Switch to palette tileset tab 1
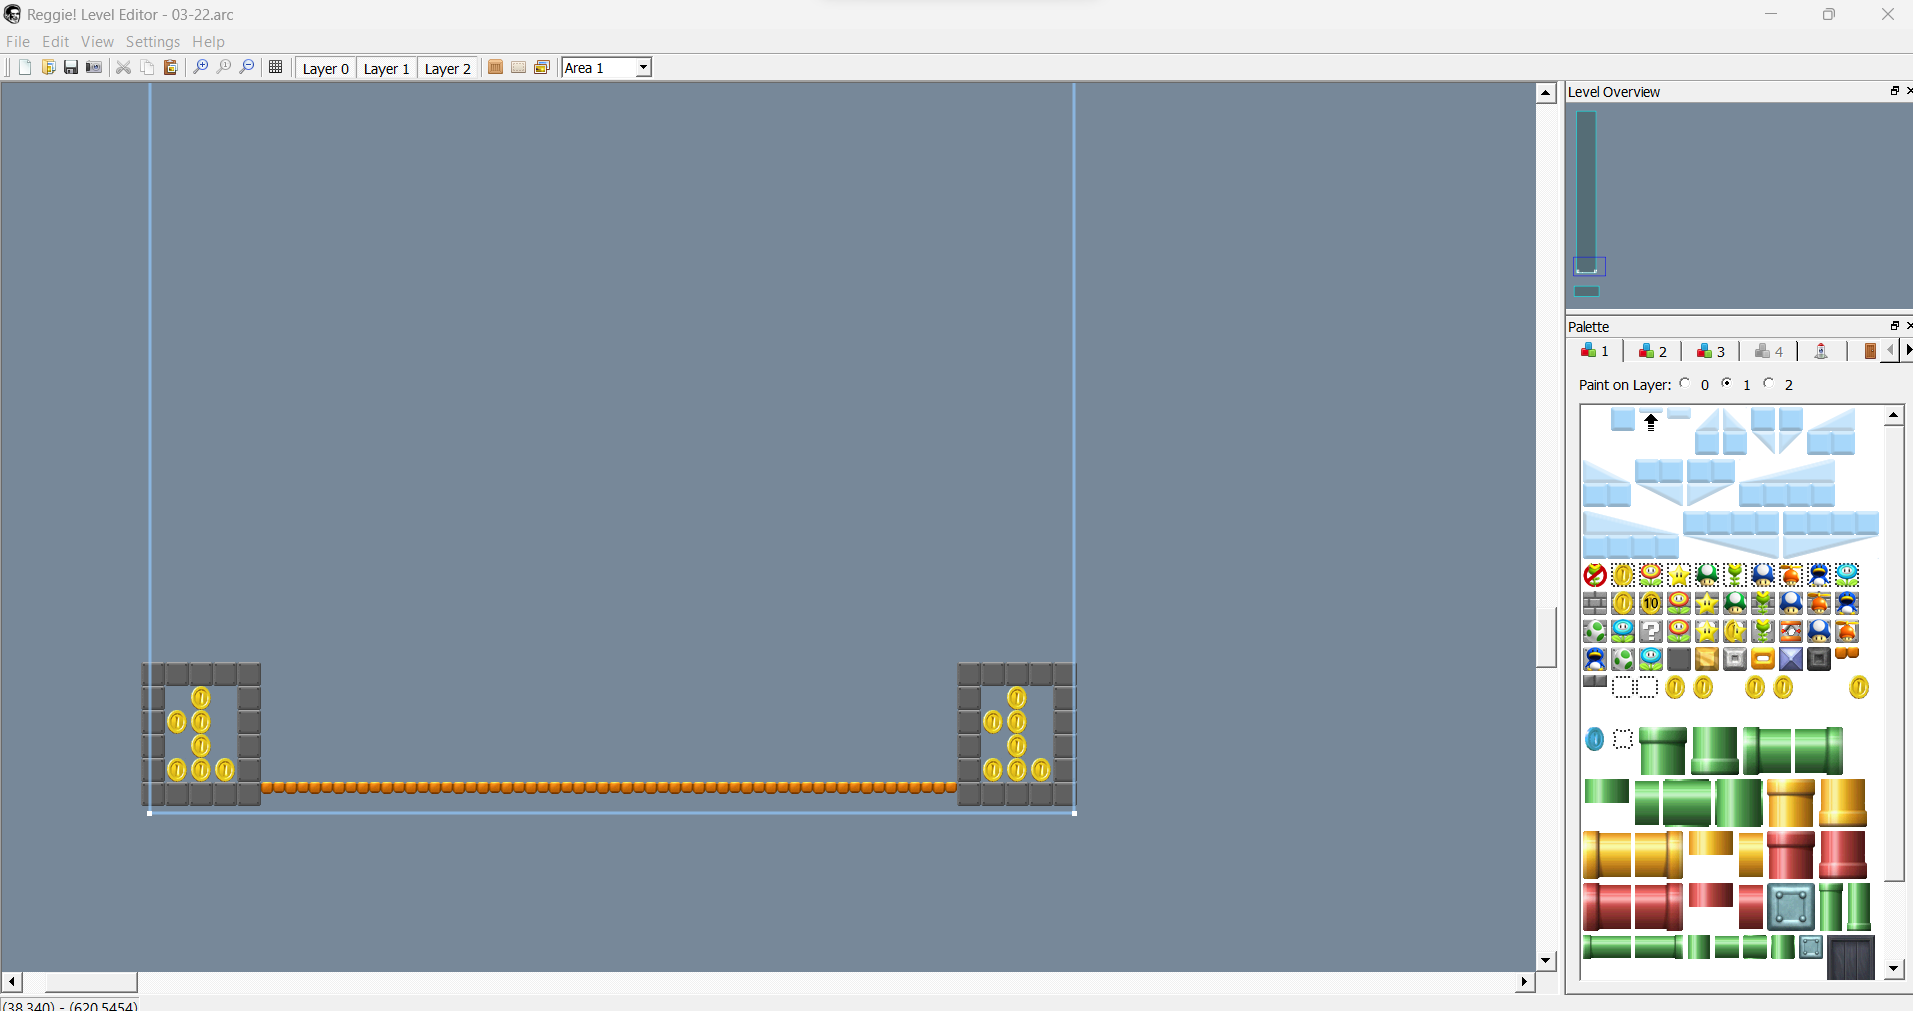Viewport: 1913px width, 1011px height. (x=1595, y=351)
